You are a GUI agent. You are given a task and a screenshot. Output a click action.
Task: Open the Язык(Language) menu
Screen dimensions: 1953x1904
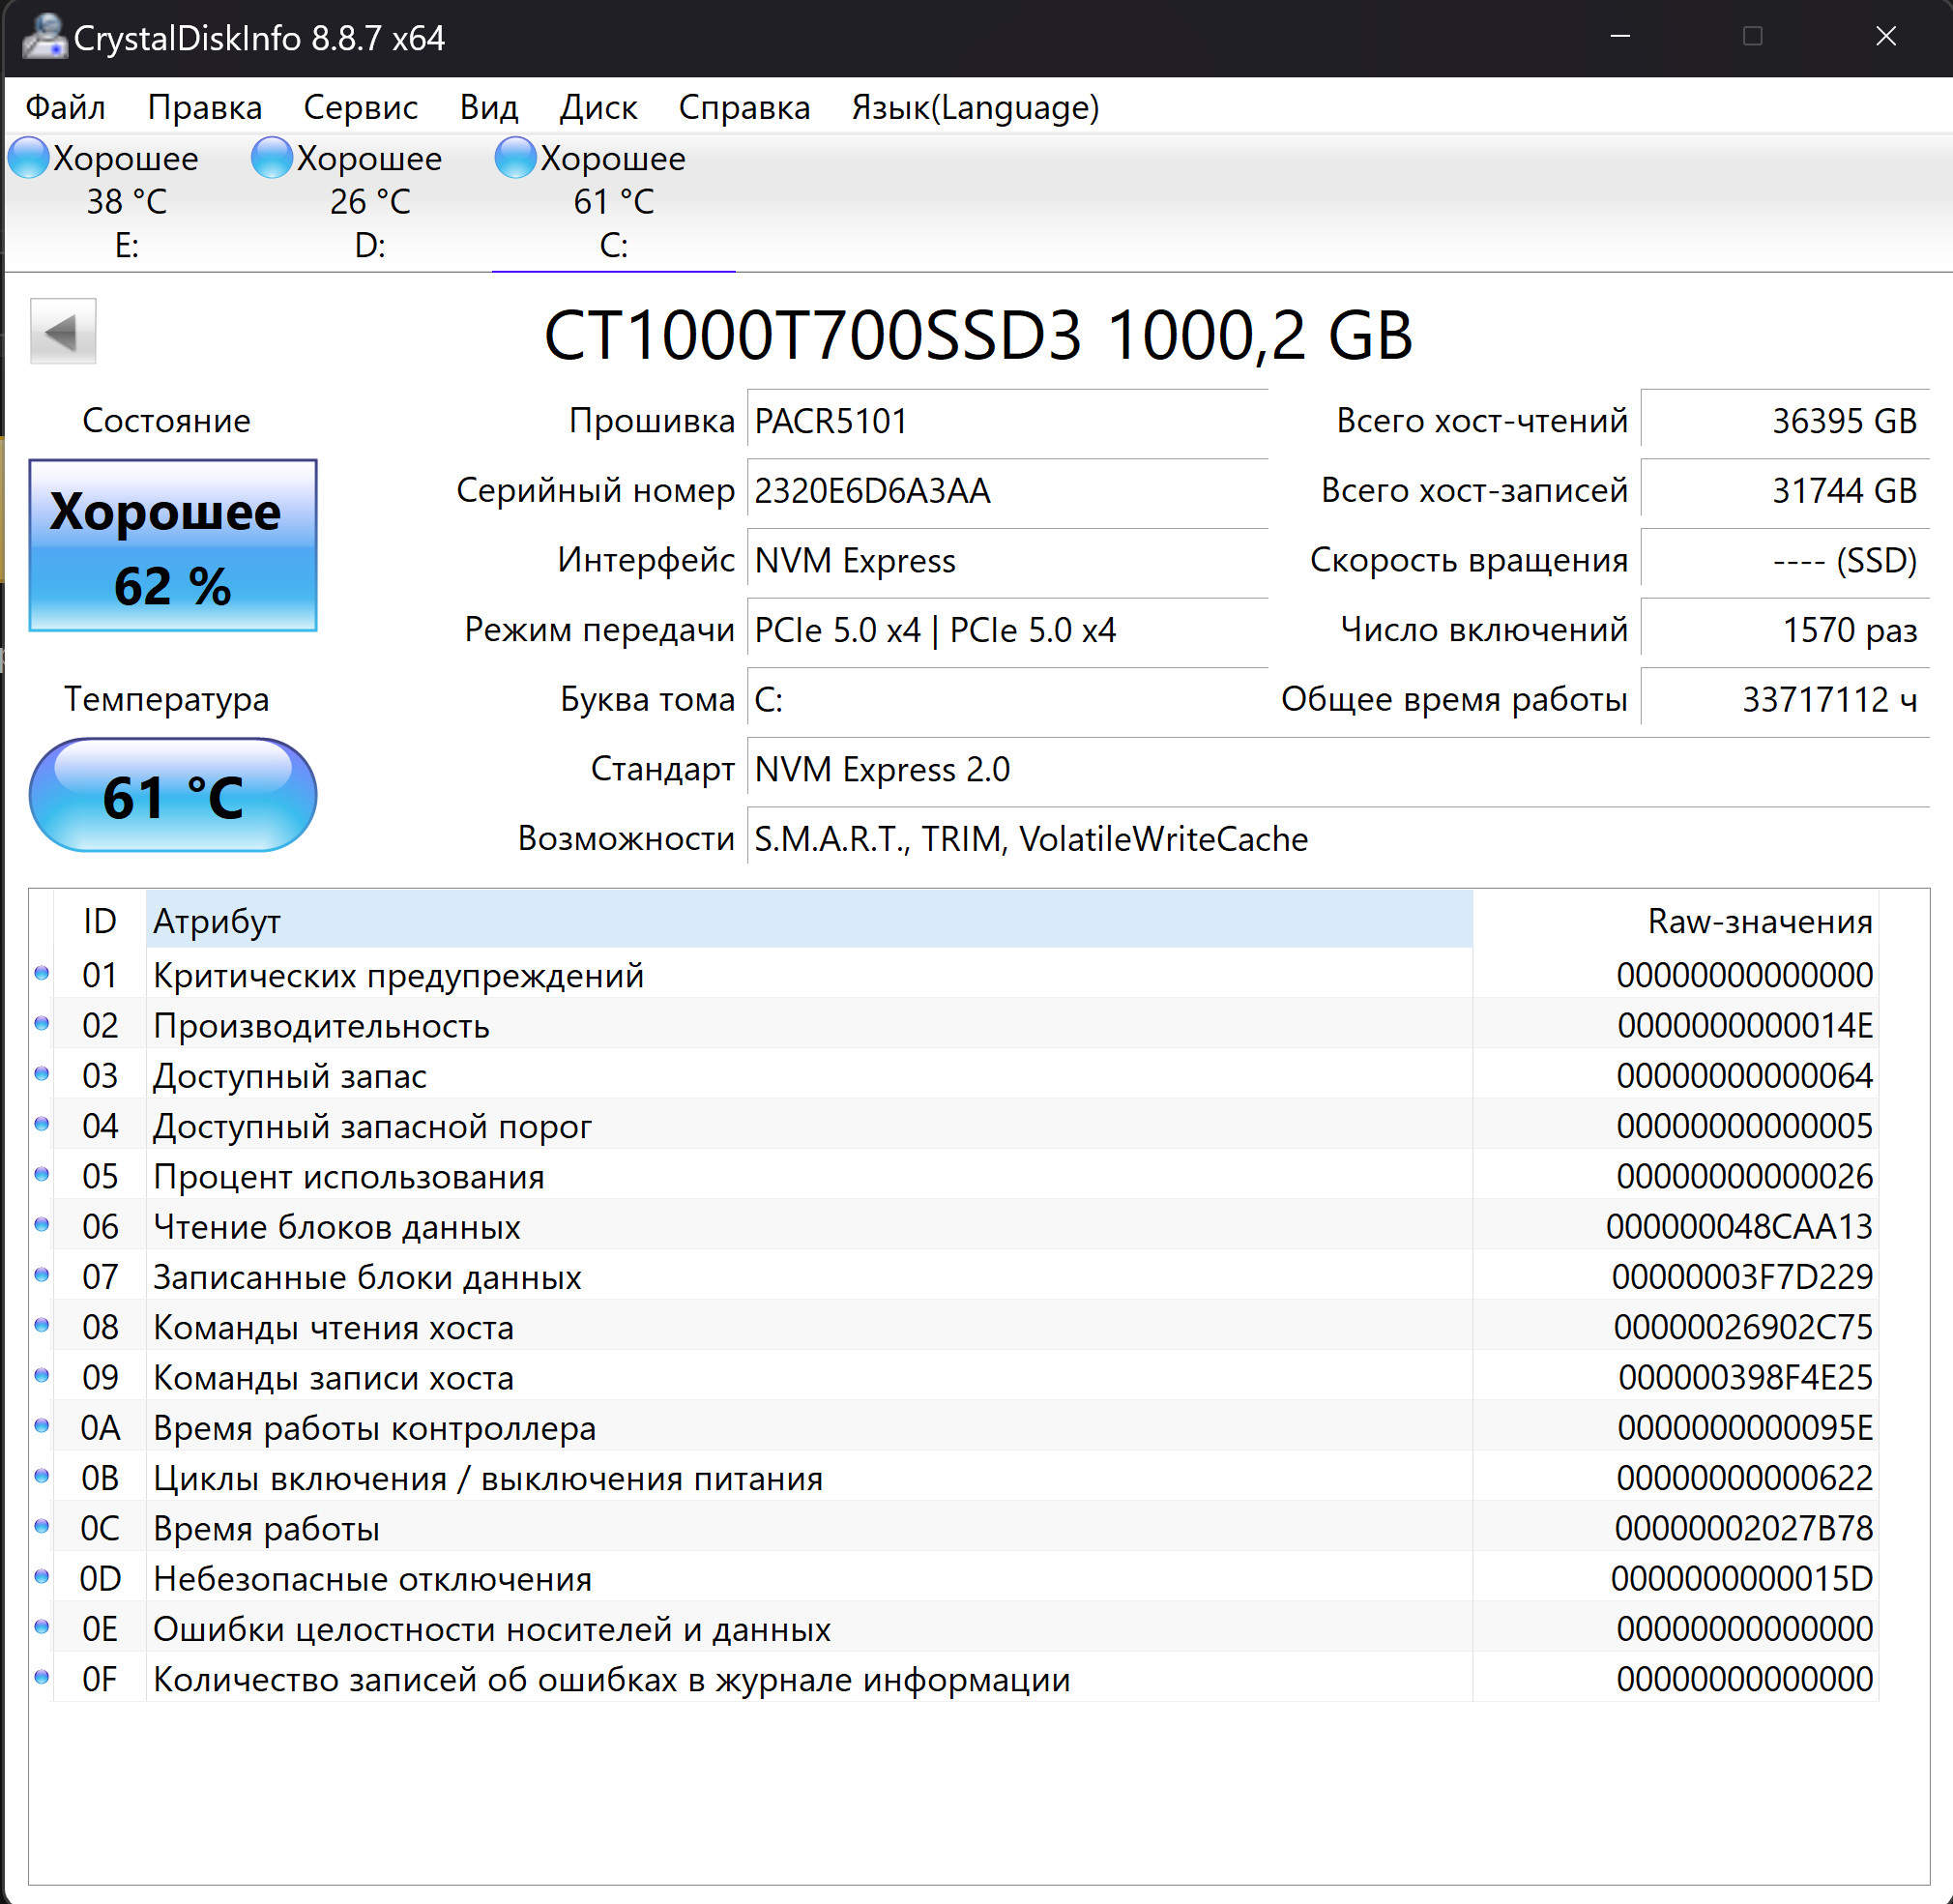pos(975,107)
